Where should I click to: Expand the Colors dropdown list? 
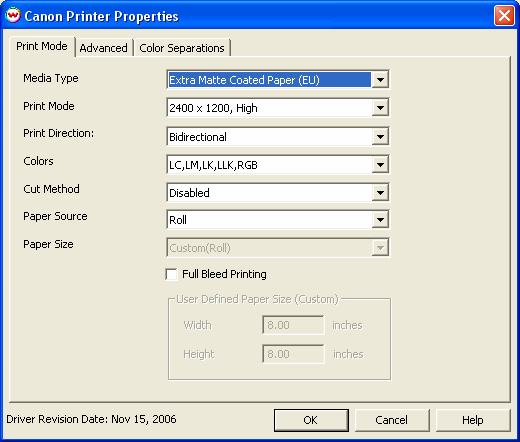point(380,165)
